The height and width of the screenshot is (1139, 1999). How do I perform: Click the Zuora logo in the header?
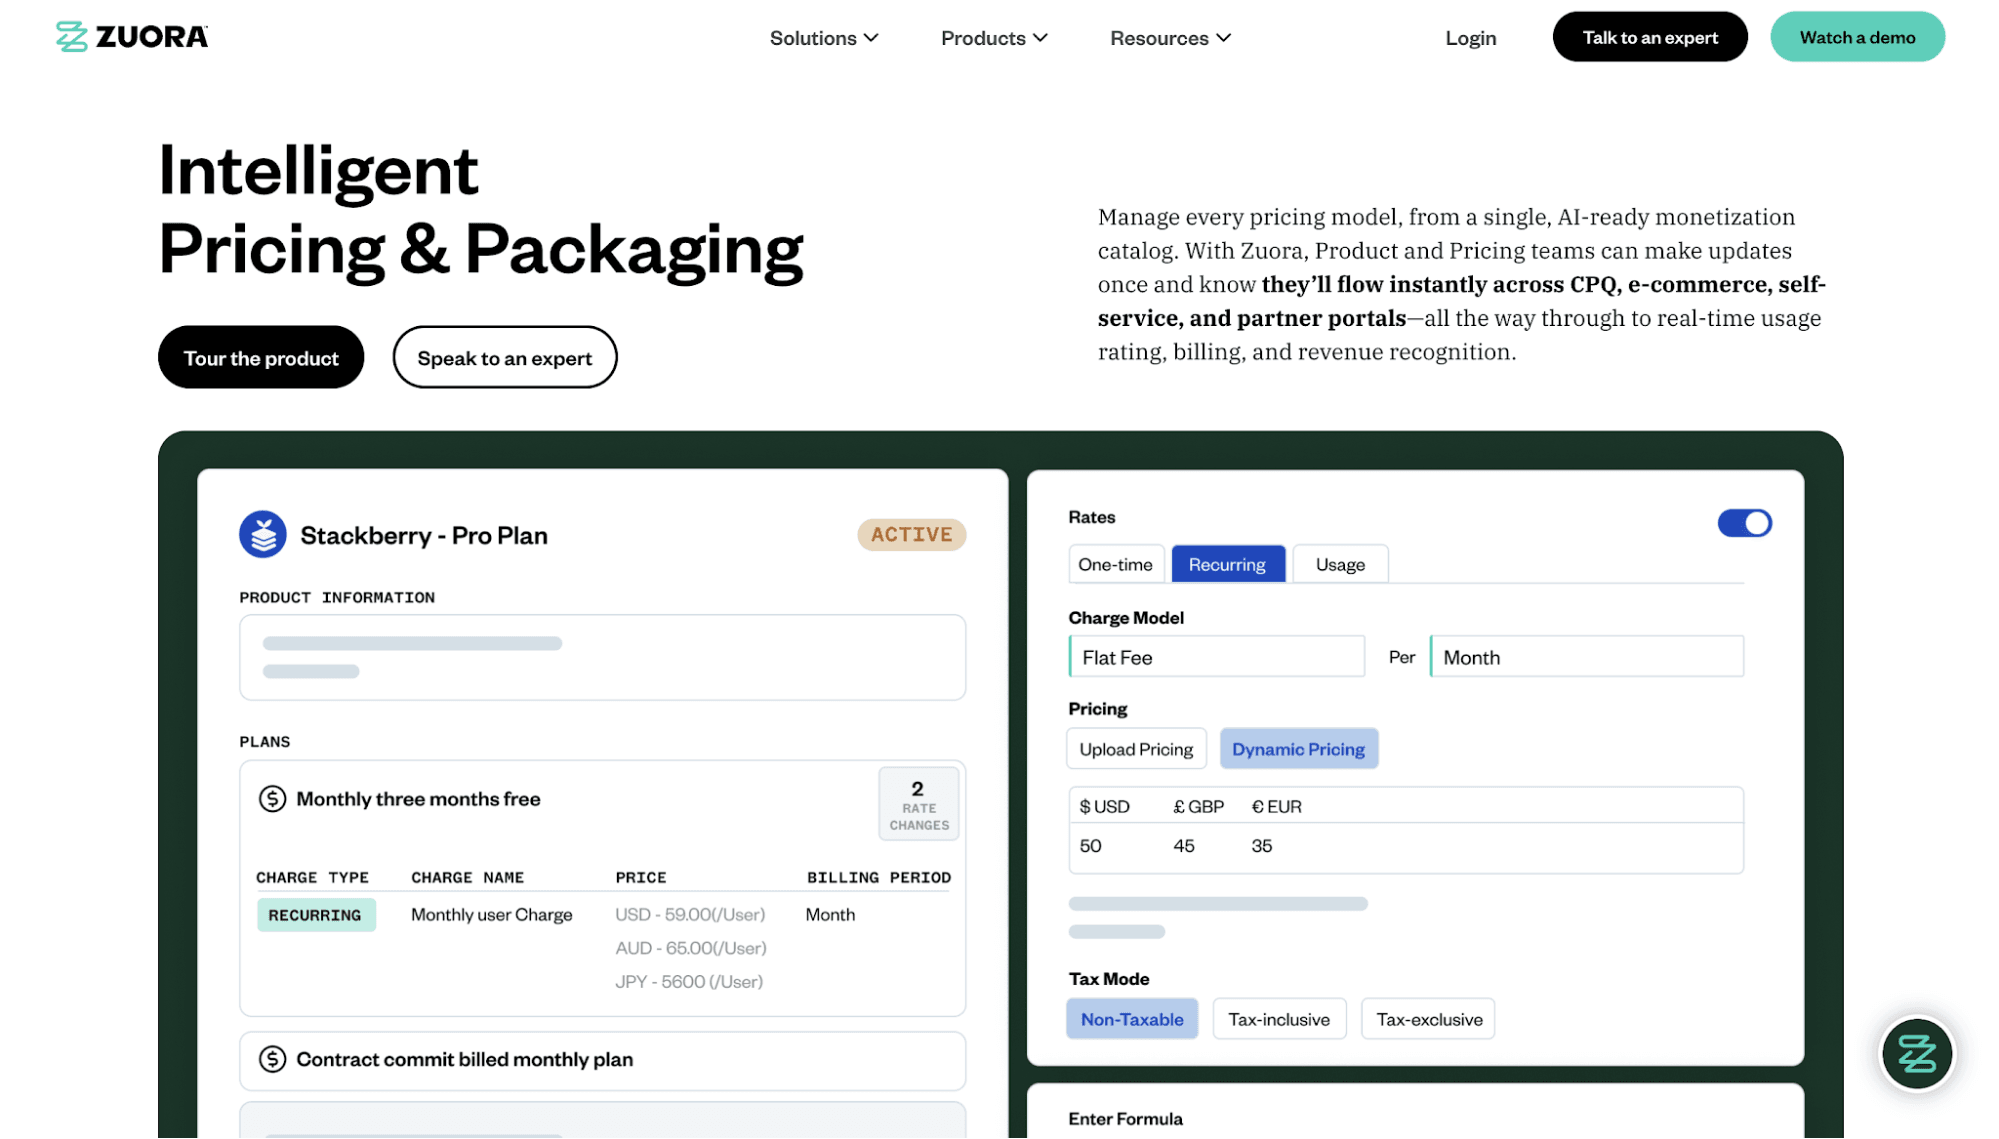[132, 37]
